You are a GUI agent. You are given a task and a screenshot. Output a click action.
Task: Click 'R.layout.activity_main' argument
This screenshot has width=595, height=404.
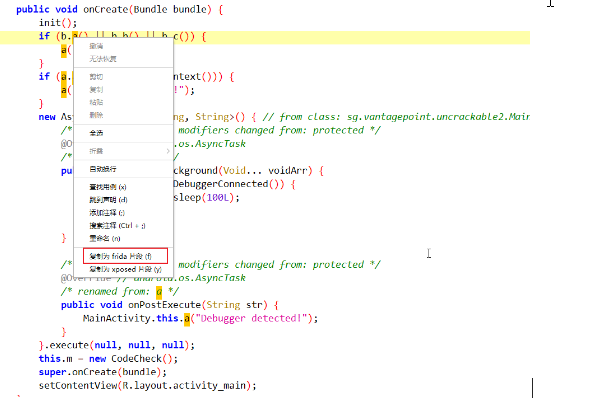pyautogui.click(x=185, y=385)
